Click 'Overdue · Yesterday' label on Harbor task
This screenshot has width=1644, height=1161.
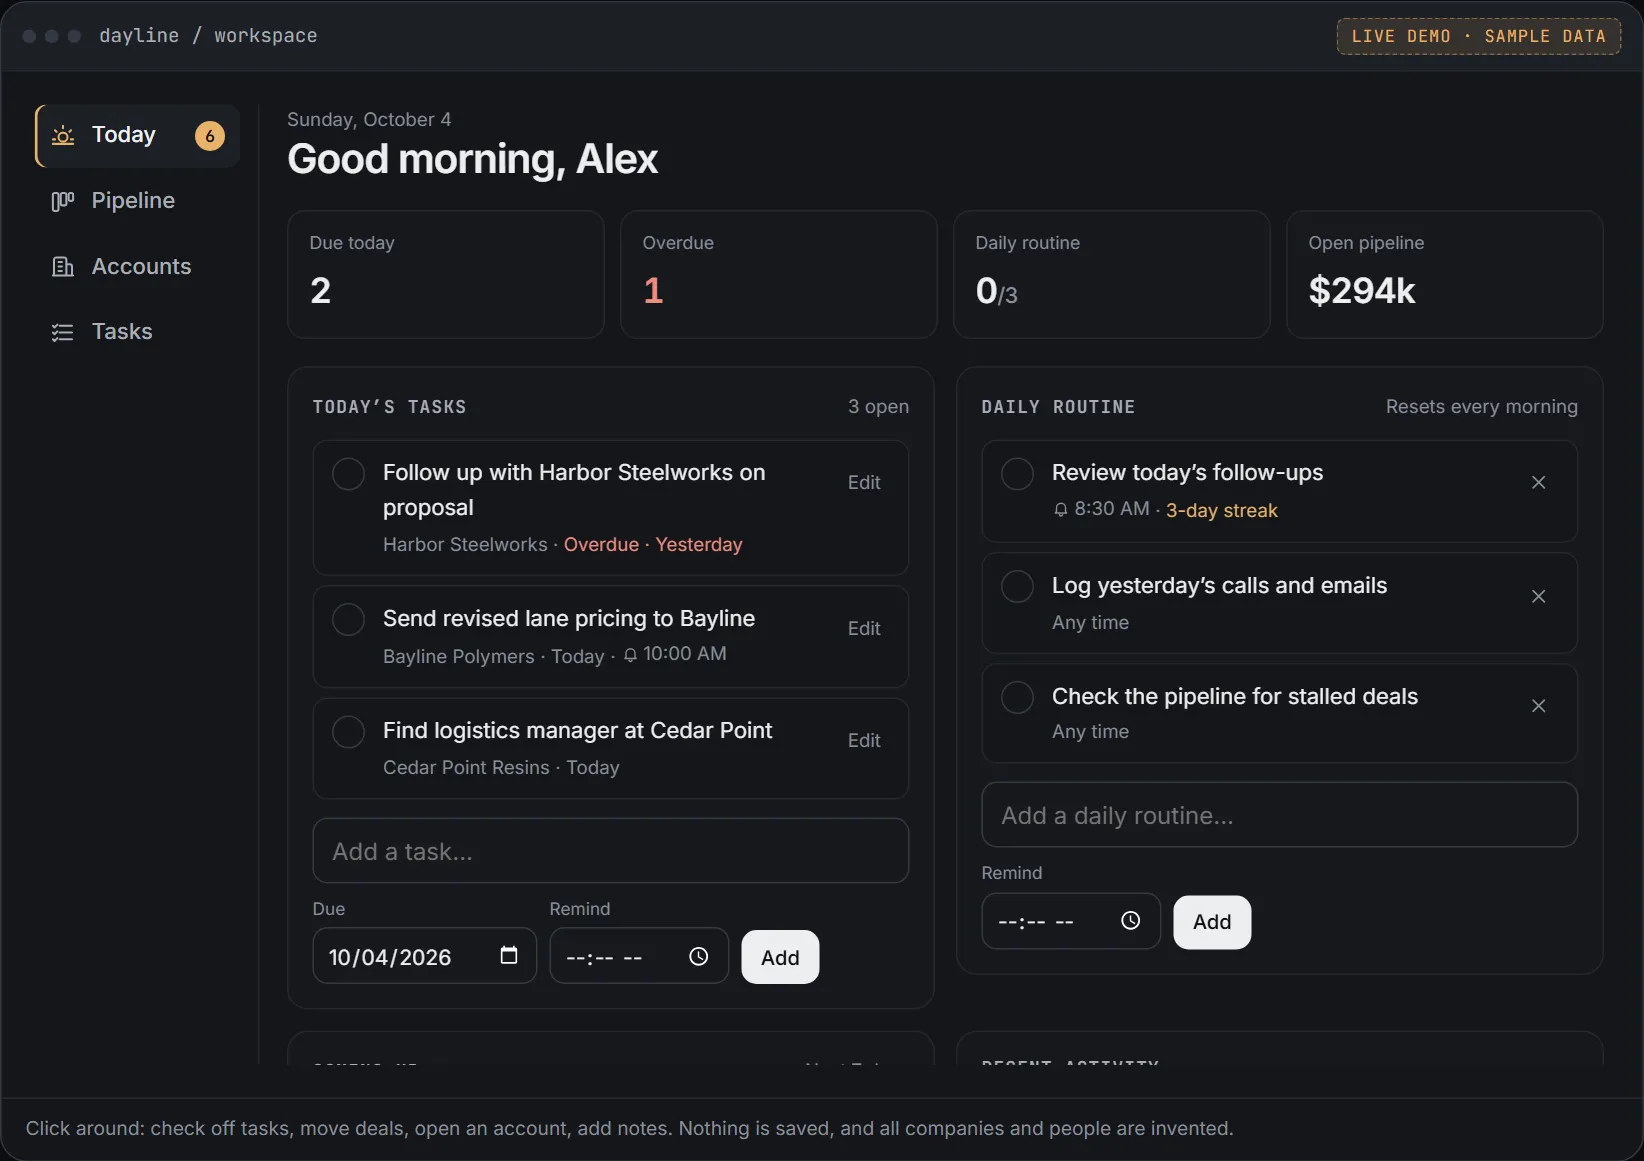pos(653,545)
